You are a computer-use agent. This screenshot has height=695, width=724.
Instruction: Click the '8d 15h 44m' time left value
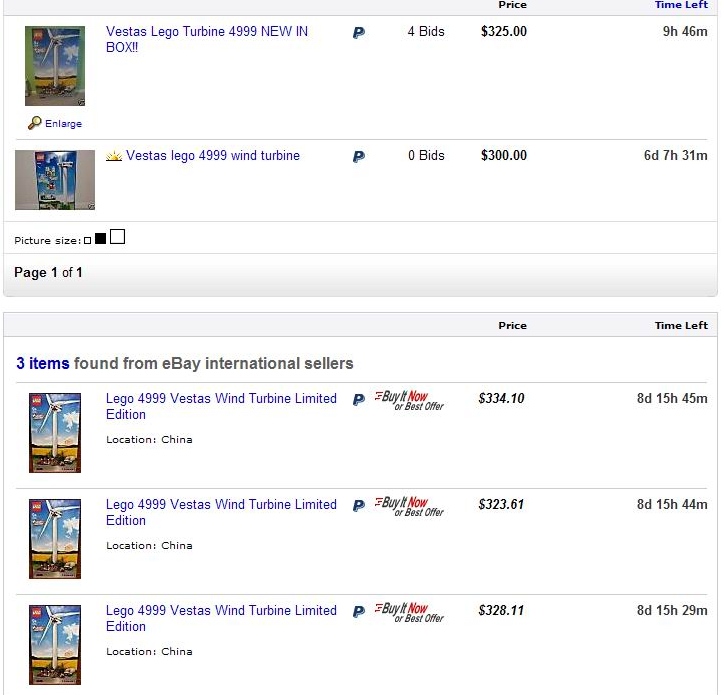672,504
